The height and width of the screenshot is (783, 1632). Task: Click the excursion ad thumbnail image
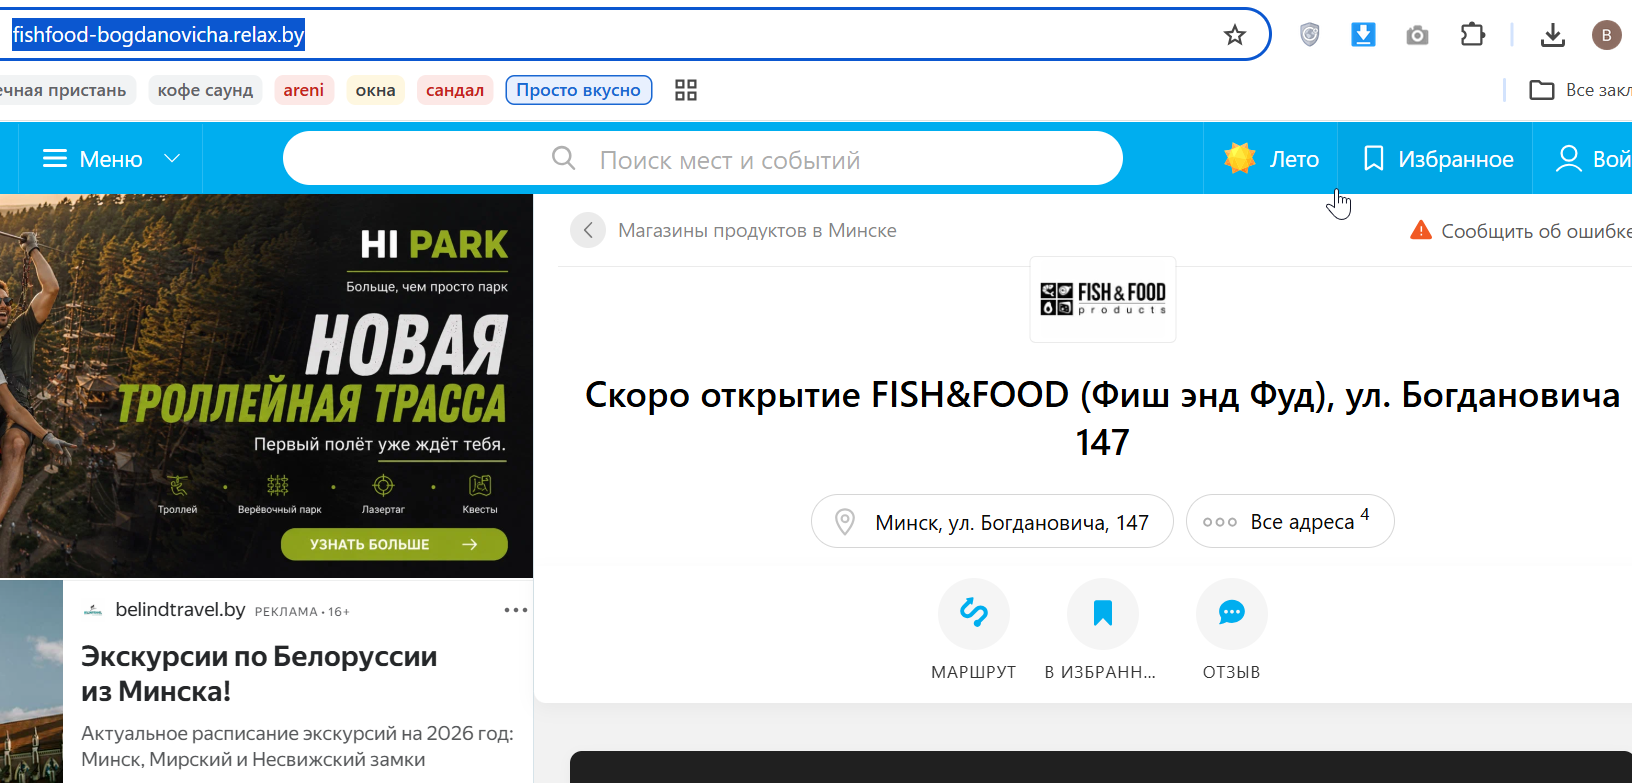point(31,681)
